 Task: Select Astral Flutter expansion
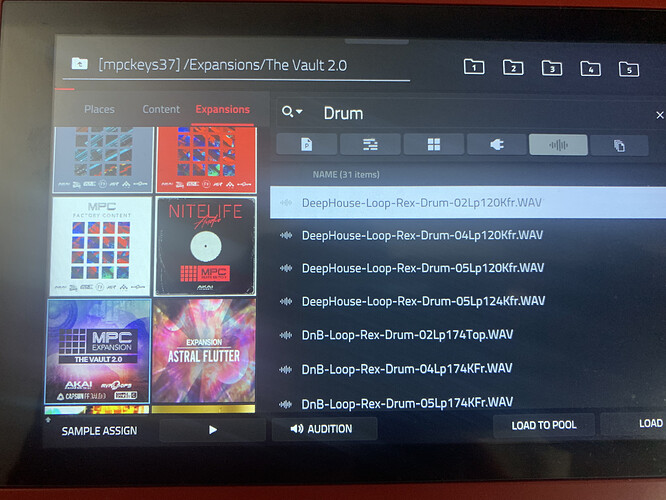[x=204, y=351]
